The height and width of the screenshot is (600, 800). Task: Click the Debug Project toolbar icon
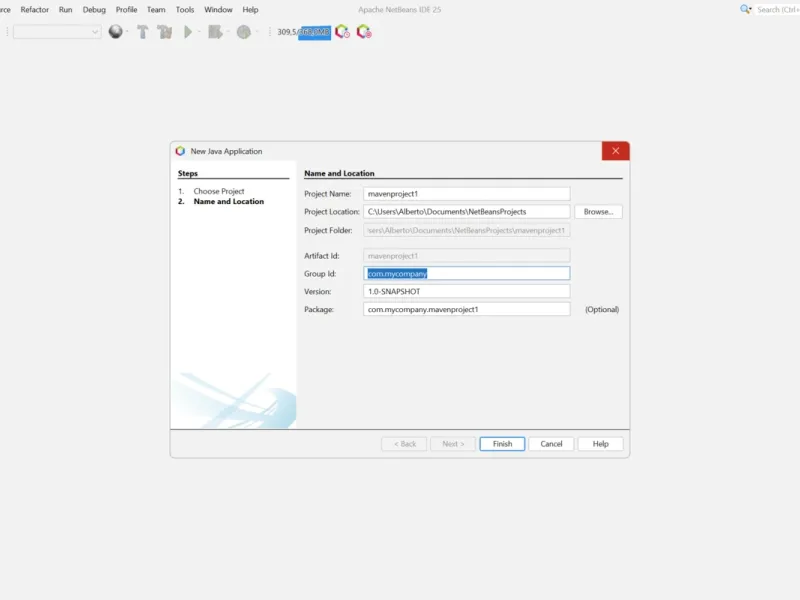(x=215, y=32)
